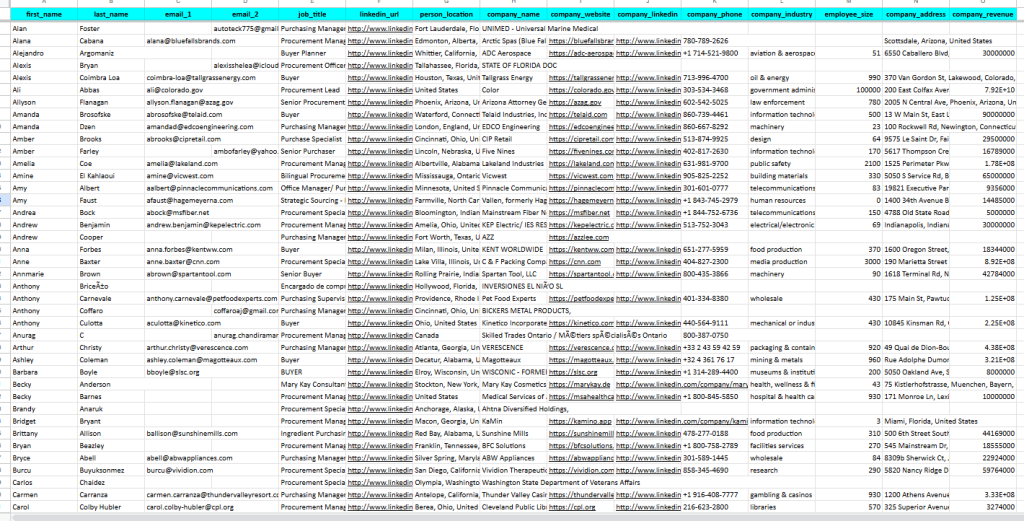
Task: Open the https://kamino.app website link
Action: coord(580,422)
